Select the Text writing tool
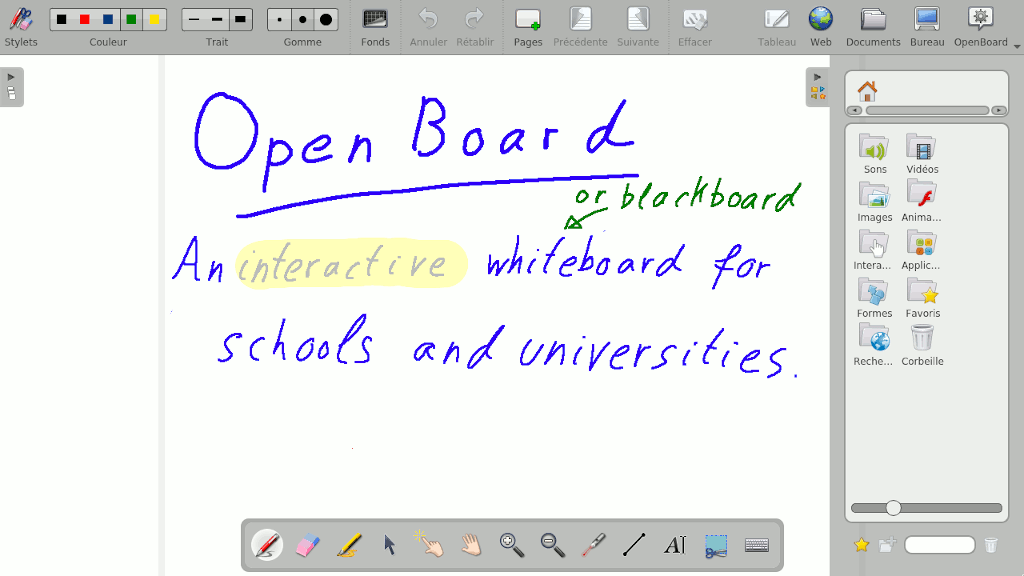Screen dimensions: 1024x576 [675, 545]
